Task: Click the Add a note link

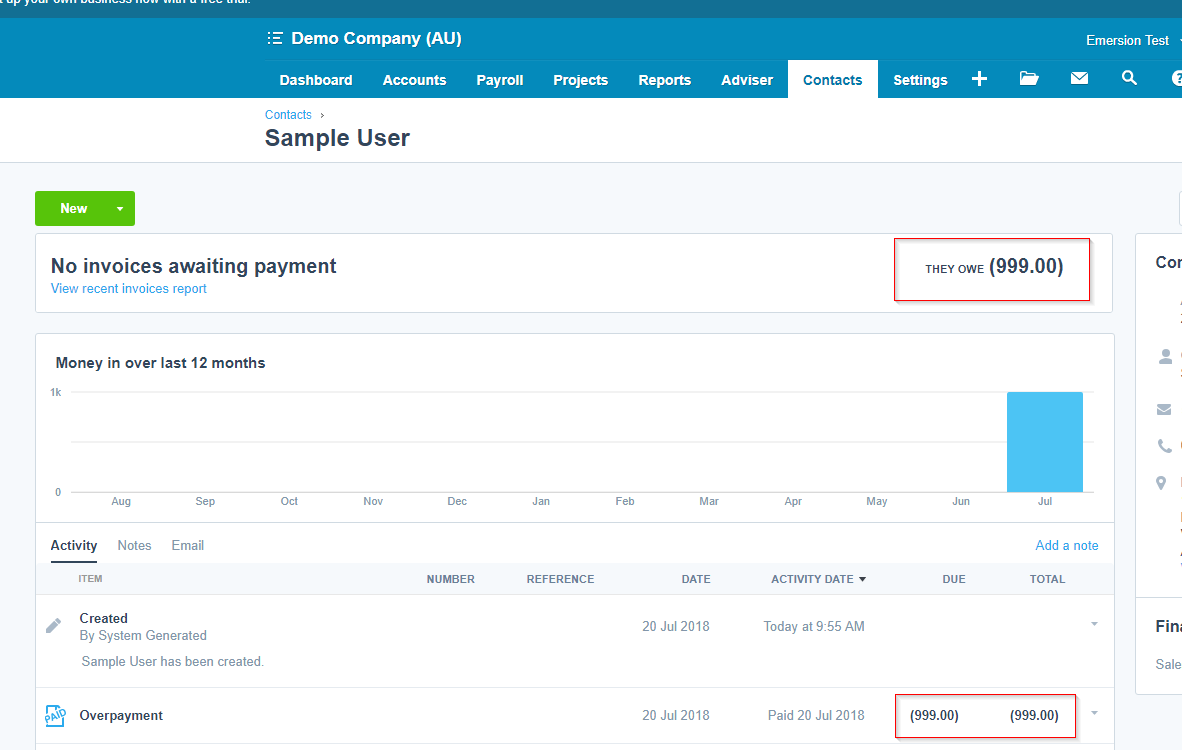Action: 1066,545
